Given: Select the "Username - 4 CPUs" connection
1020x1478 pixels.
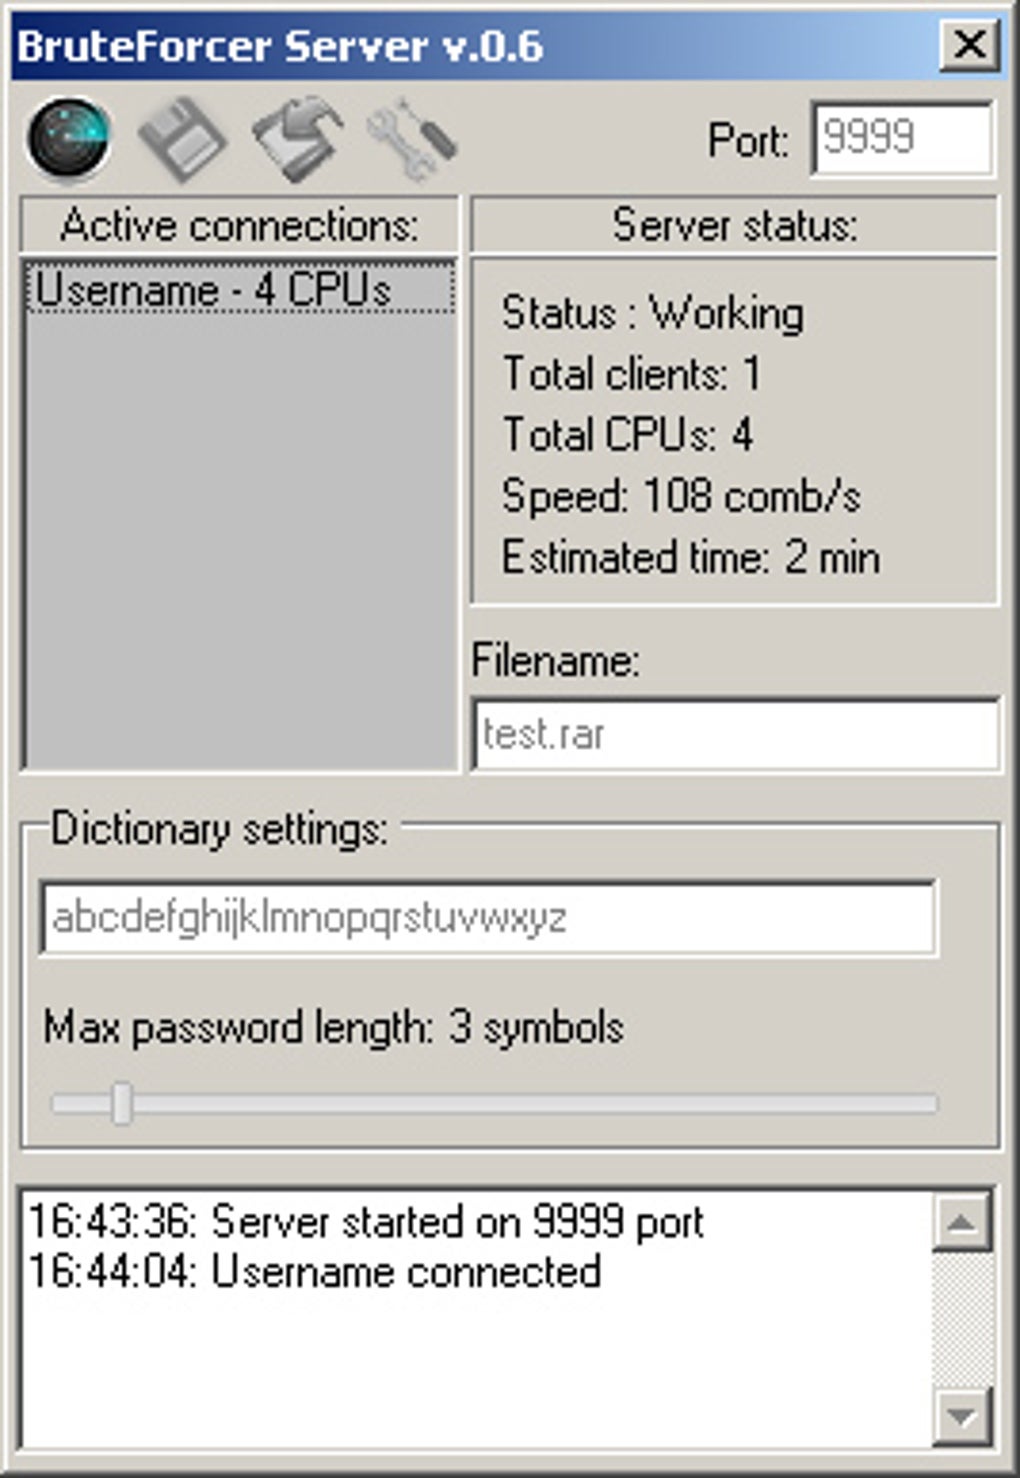Looking at the screenshot, I should click(238, 290).
